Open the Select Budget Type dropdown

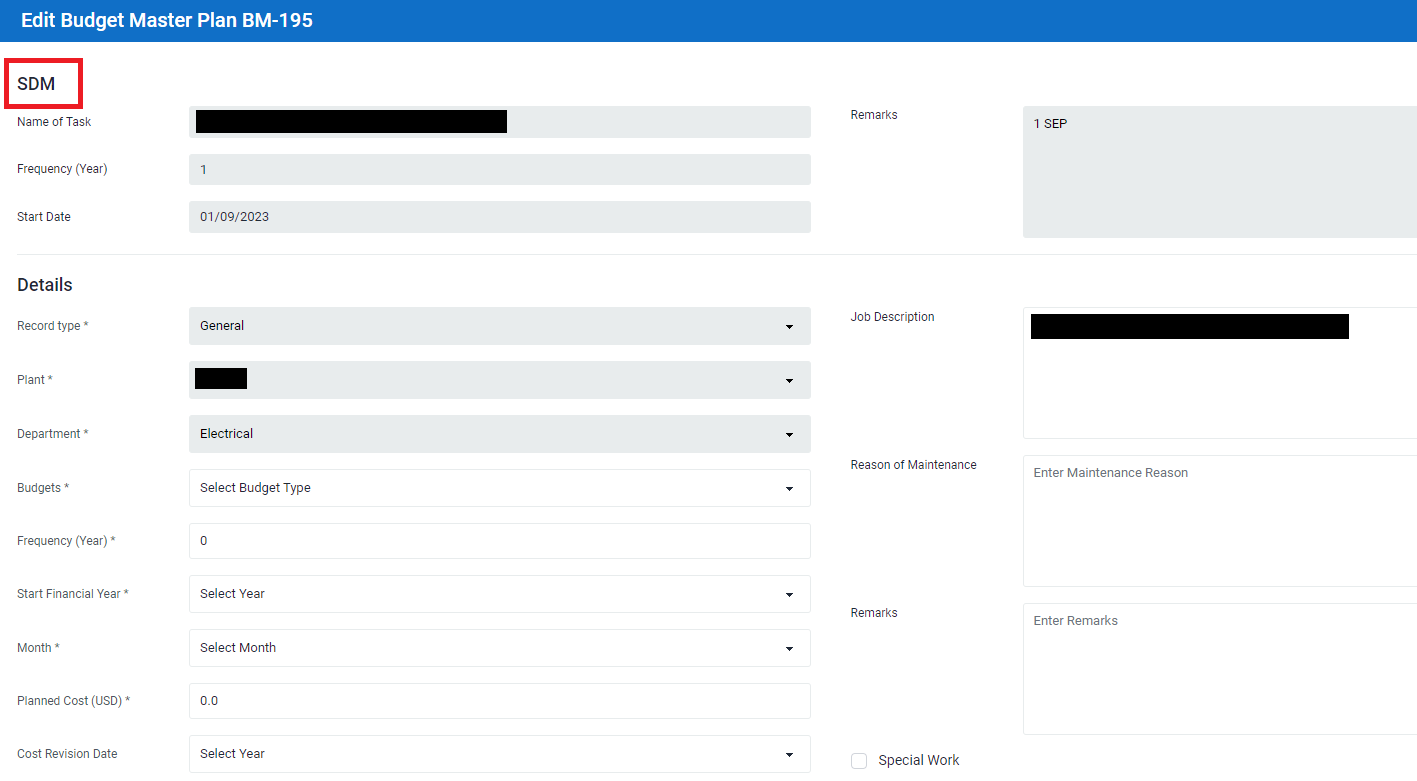pos(499,488)
